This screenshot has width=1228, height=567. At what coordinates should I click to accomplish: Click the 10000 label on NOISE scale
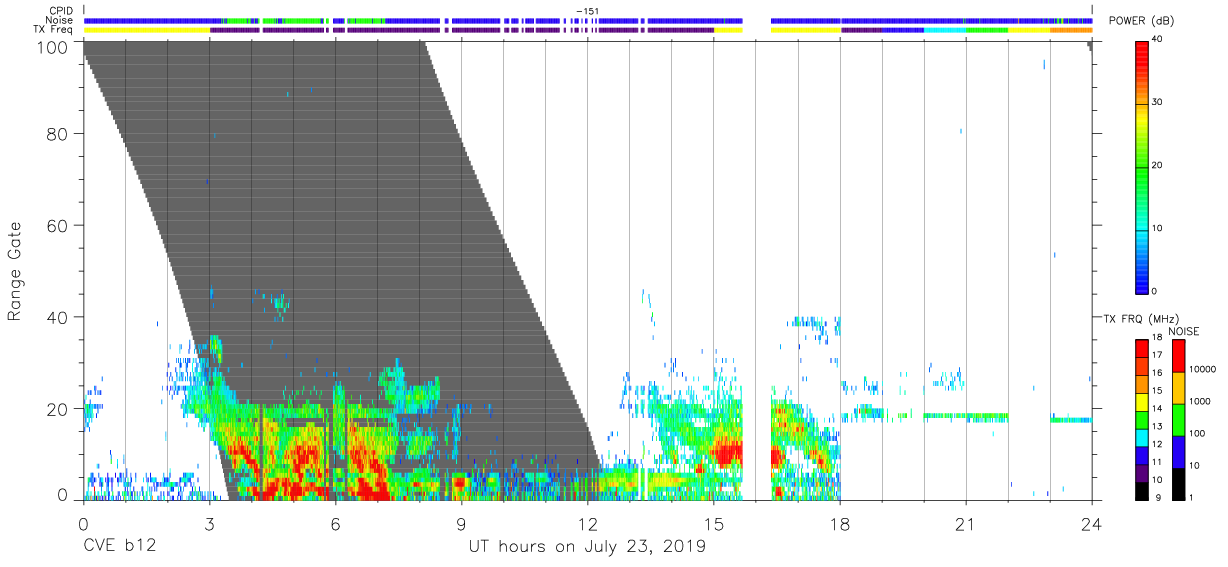pyautogui.click(x=1203, y=370)
